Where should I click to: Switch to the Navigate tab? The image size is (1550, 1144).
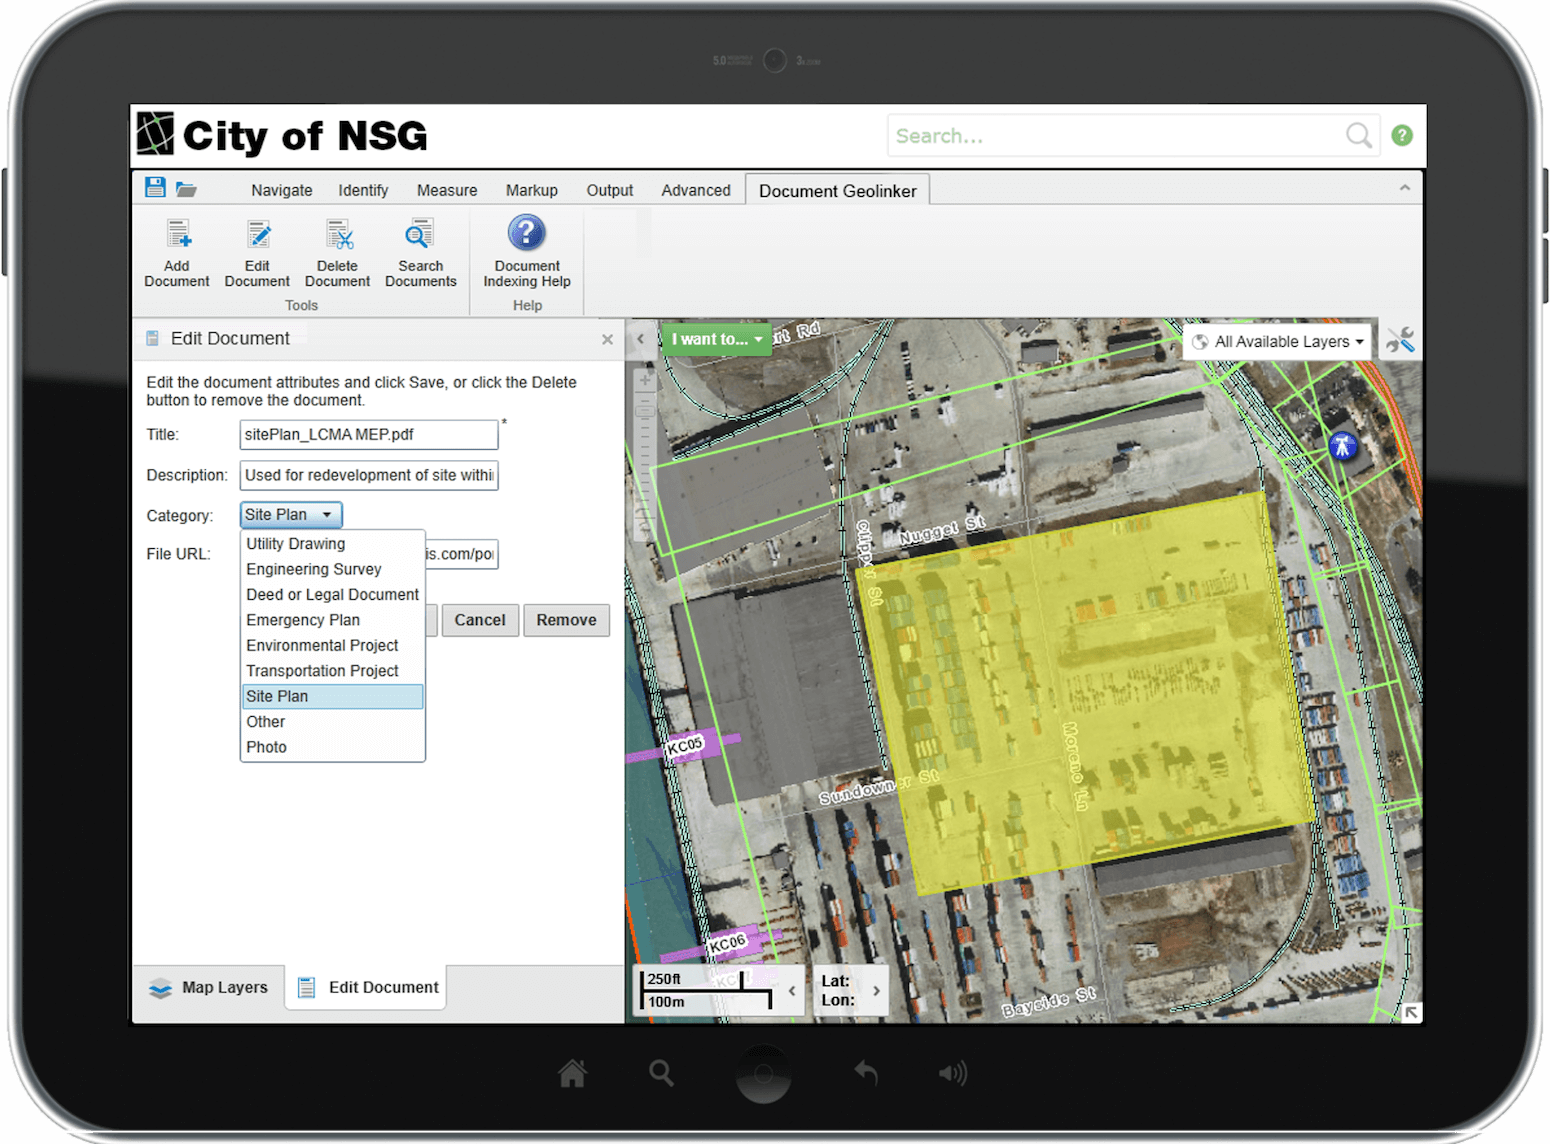point(282,190)
